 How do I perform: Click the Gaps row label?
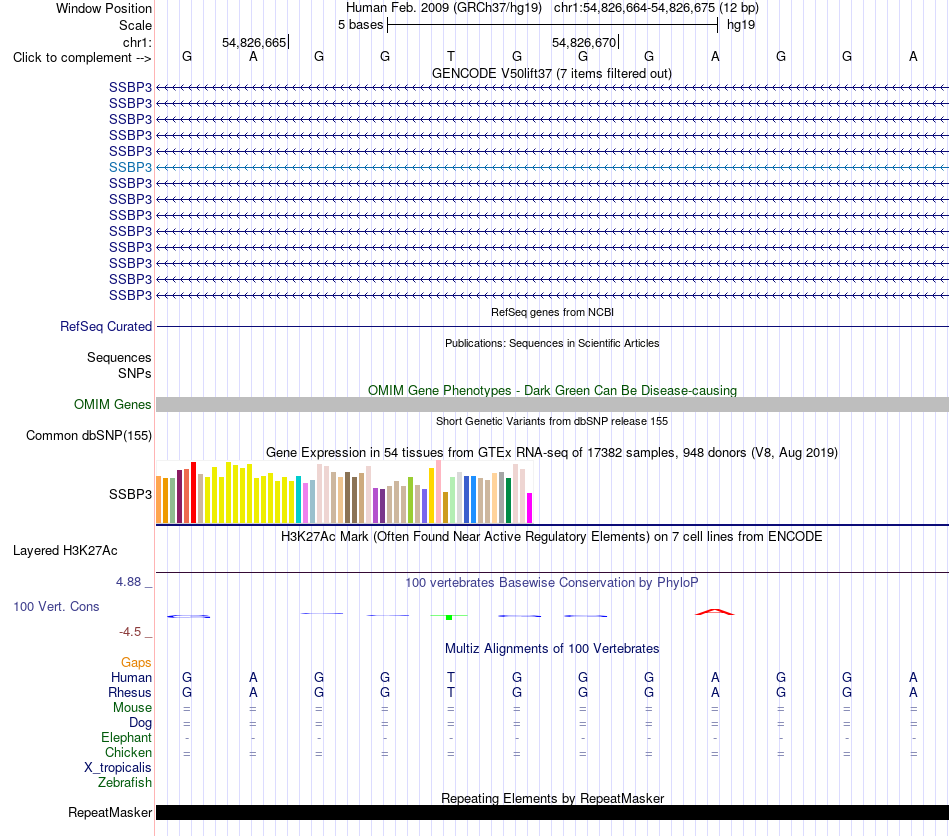[136, 663]
